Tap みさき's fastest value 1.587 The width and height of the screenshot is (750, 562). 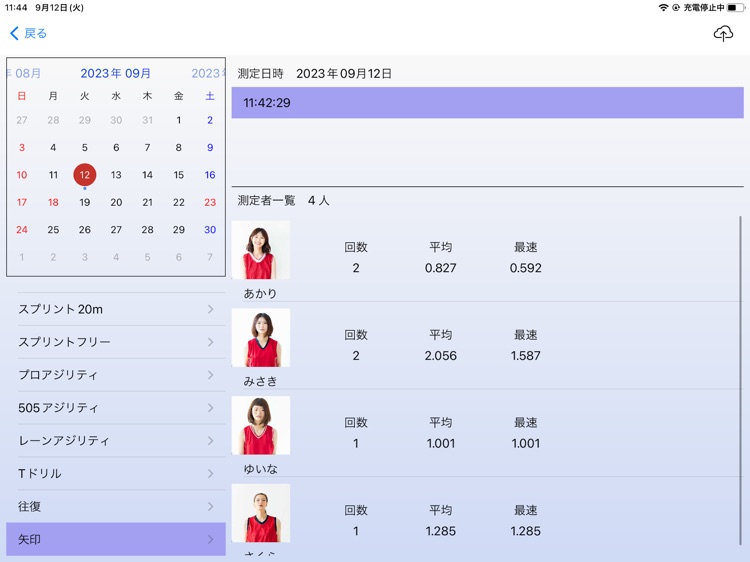tap(525, 356)
